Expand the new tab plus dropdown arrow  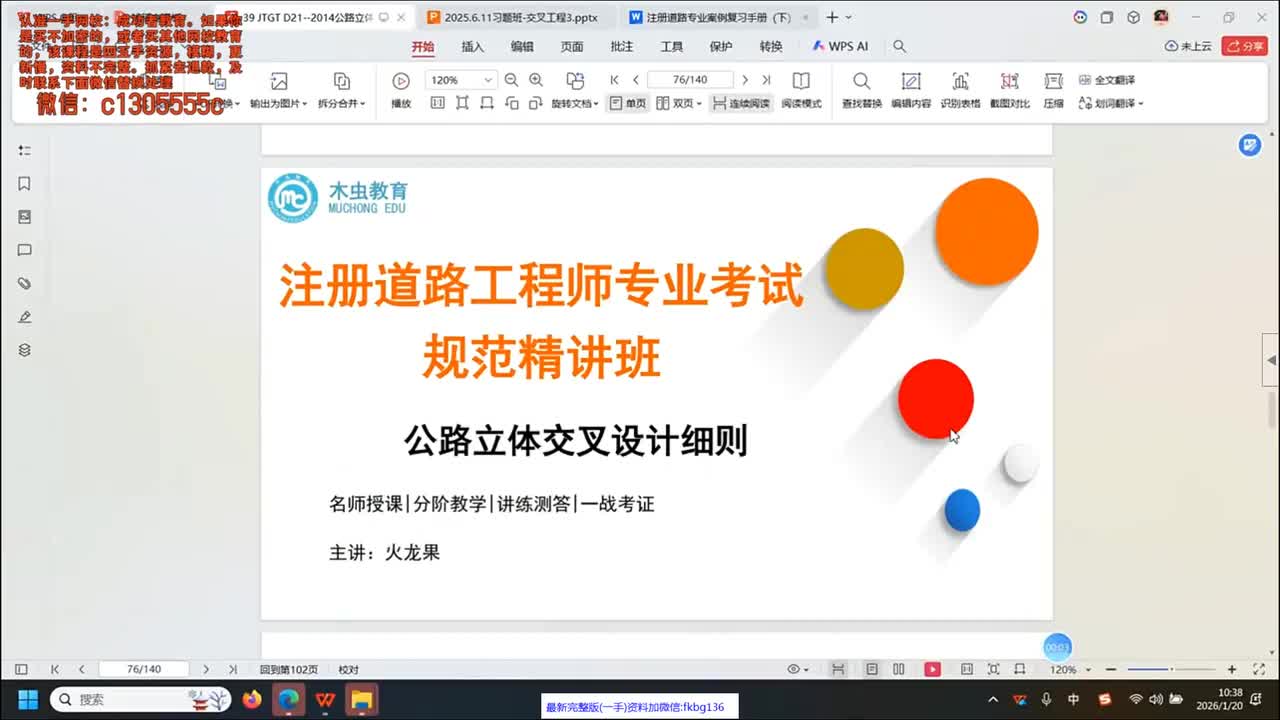pyautogui.click(x=849, y=17)
